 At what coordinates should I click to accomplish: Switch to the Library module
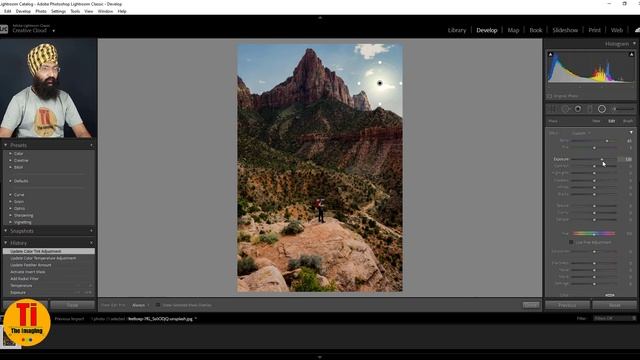pyautogui.click(x=457, y=30)
